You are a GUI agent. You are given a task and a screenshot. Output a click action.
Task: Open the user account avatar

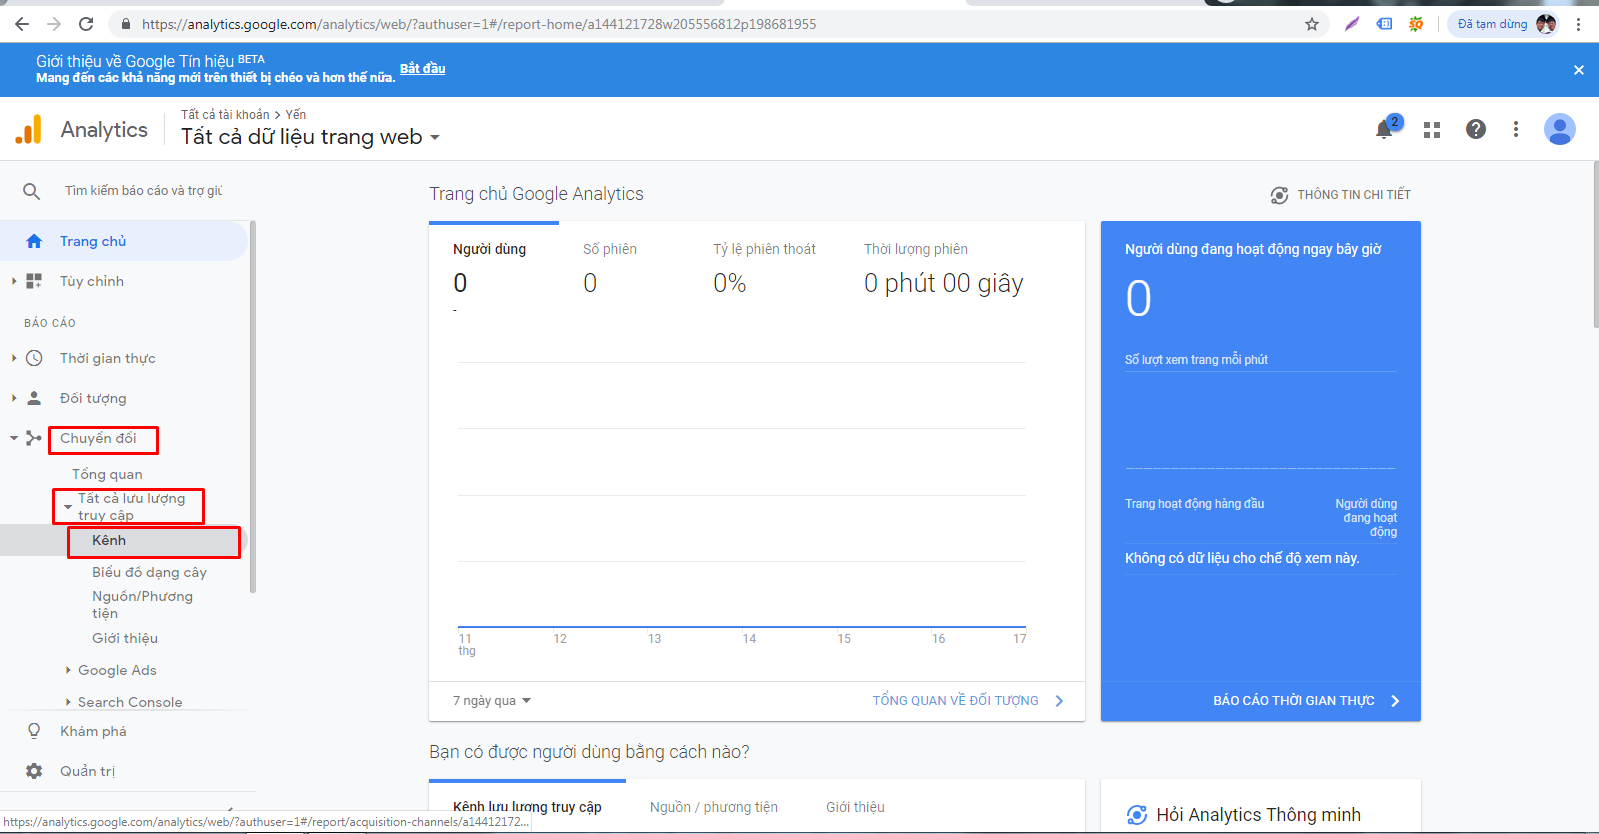1560,129
